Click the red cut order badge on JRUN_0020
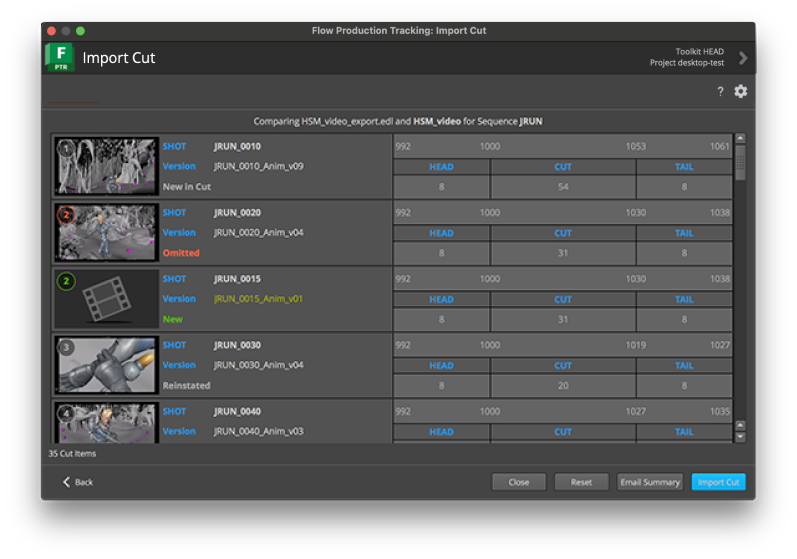Image resolution: width=797 pixels, height=559 pixels. tap(66, 215)
